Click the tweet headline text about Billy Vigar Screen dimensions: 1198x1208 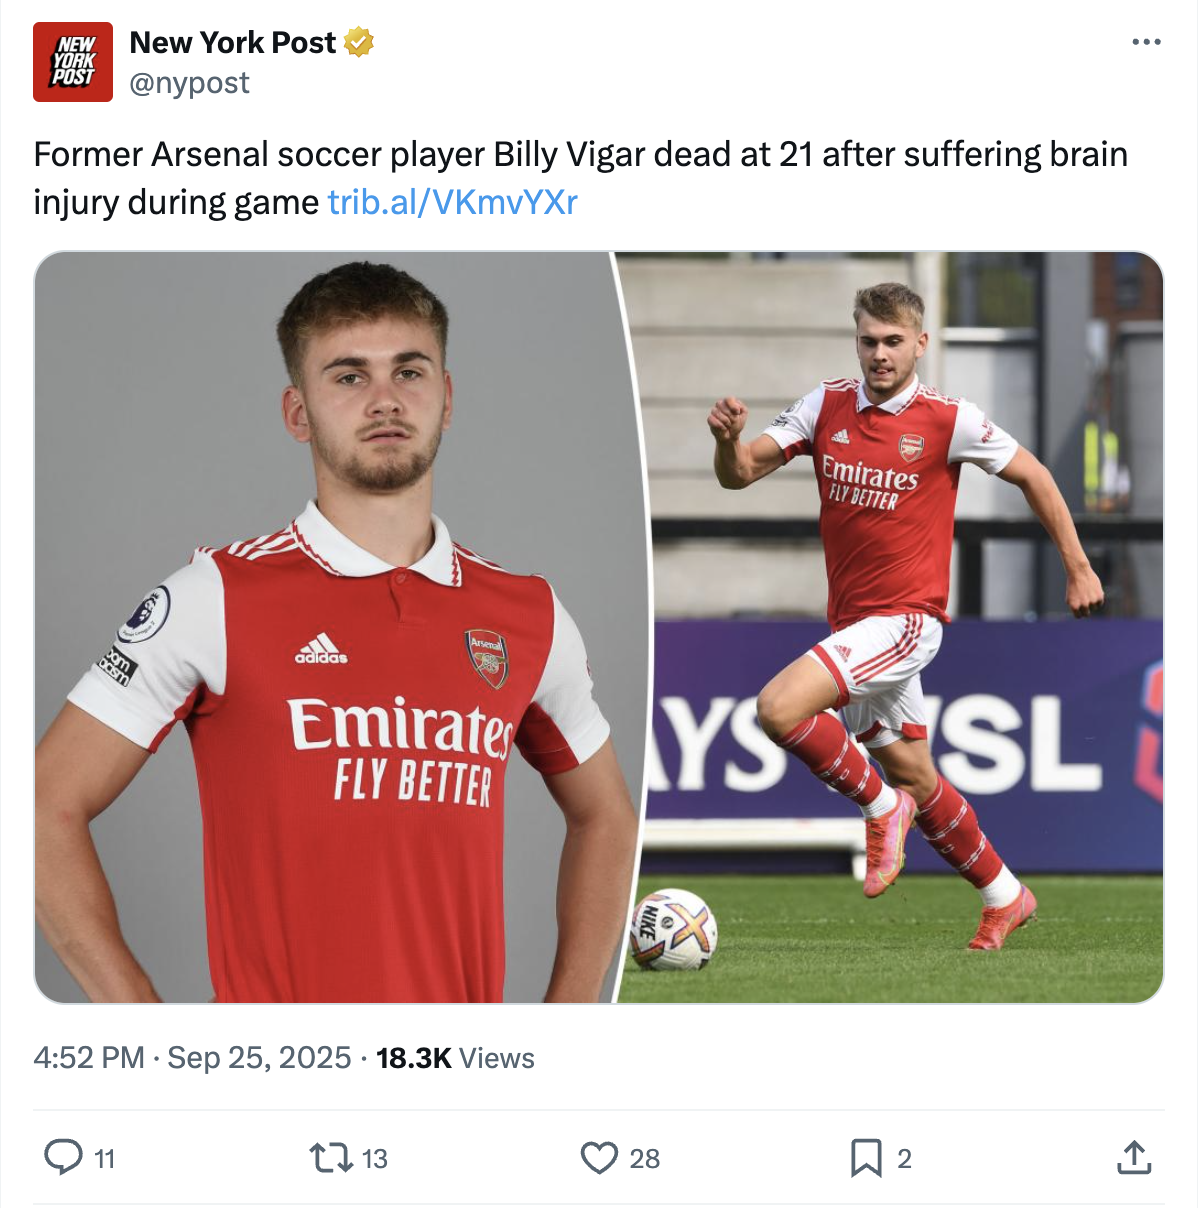580,155
